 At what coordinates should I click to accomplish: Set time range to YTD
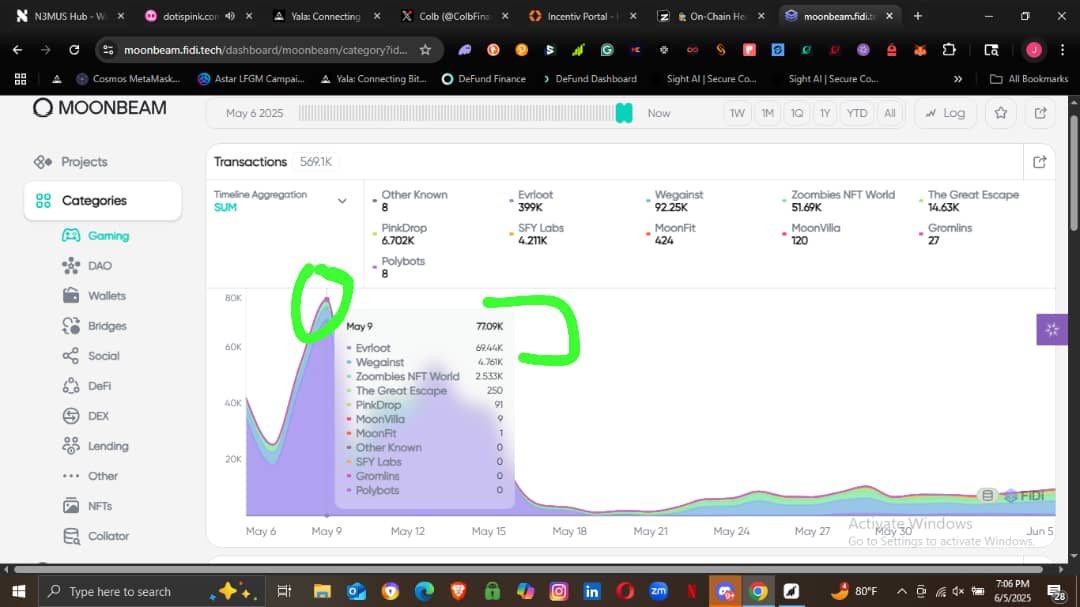(857, 113)
